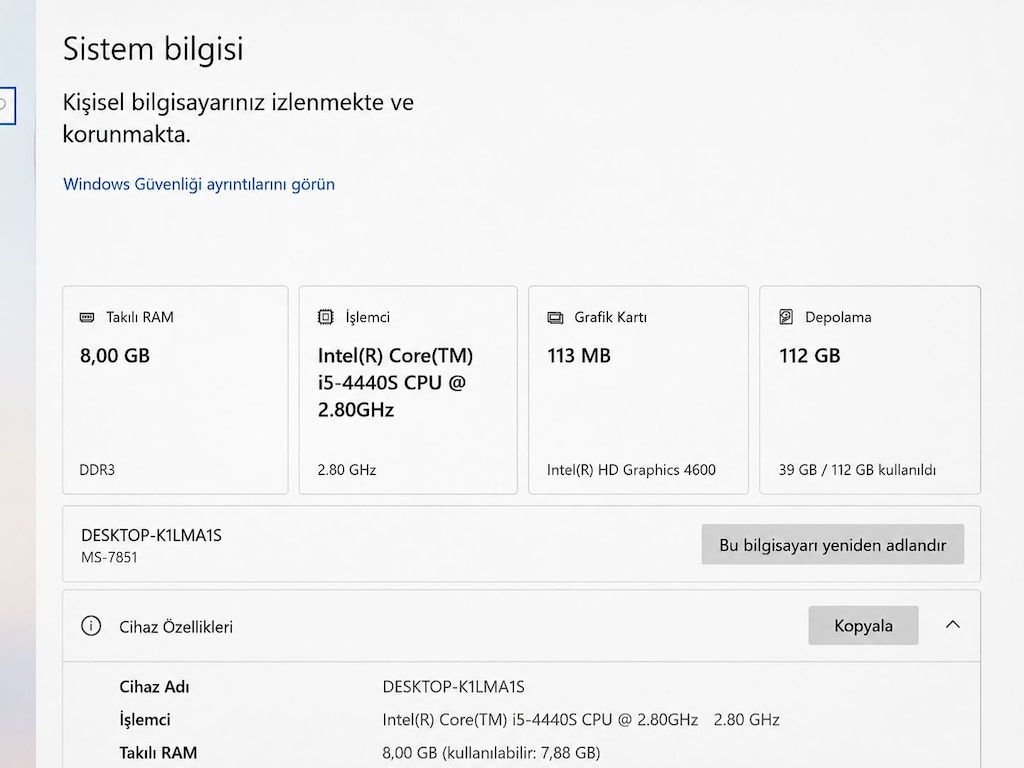Click the Grafik Kartı card title
Image resolution: width=1024 pixels, height=768 pixels.
coord(611,317)
